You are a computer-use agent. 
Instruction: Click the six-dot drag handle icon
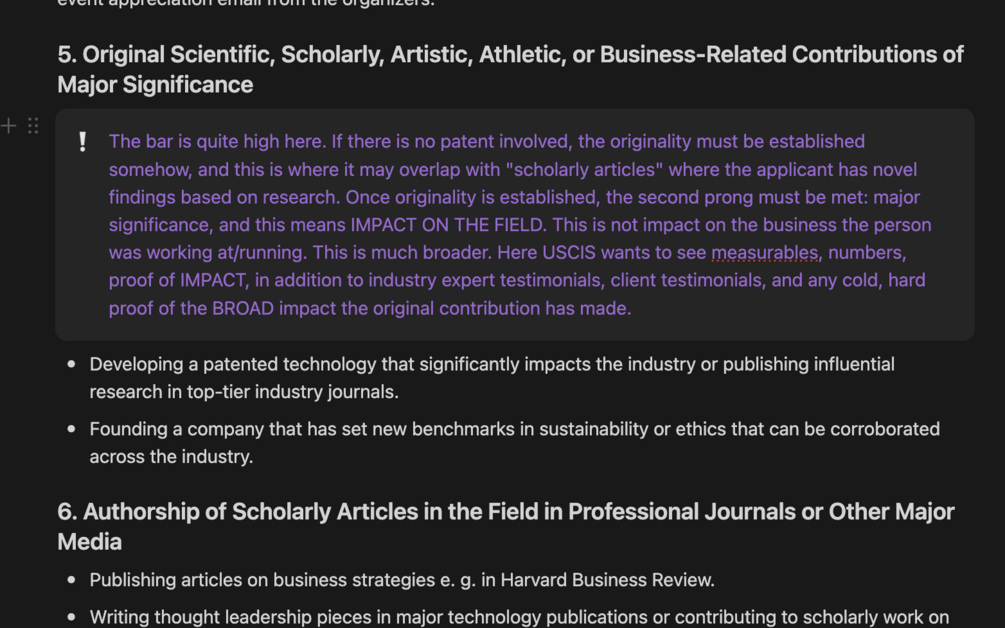click(33, 126)
